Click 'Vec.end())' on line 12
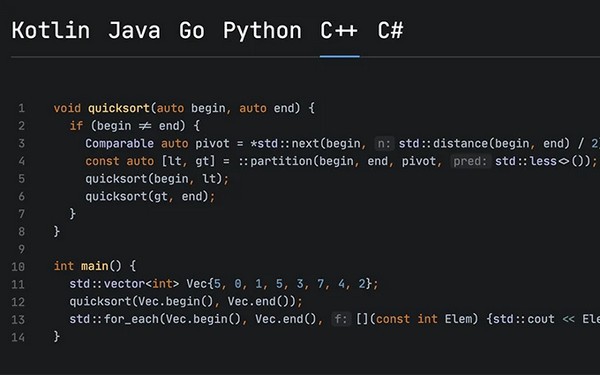Image resolution: width=600 pixels, height=375 pixels. tap(262, 302)
